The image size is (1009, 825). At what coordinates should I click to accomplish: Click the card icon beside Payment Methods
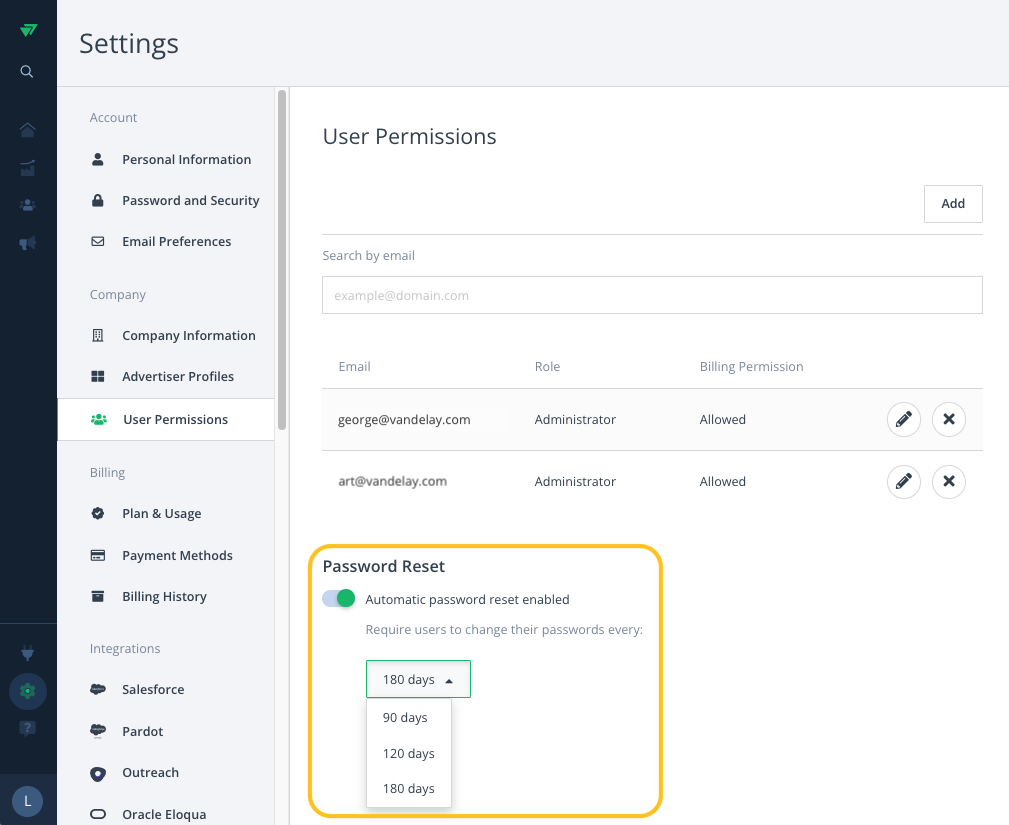click(x=98, y=555)
